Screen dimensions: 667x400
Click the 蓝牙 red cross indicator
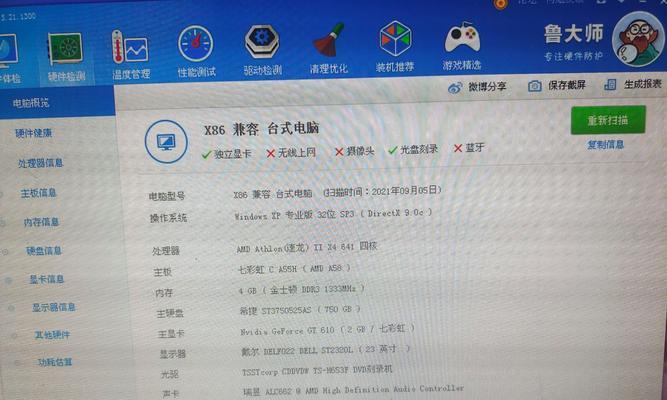click(x=458, y=149)
